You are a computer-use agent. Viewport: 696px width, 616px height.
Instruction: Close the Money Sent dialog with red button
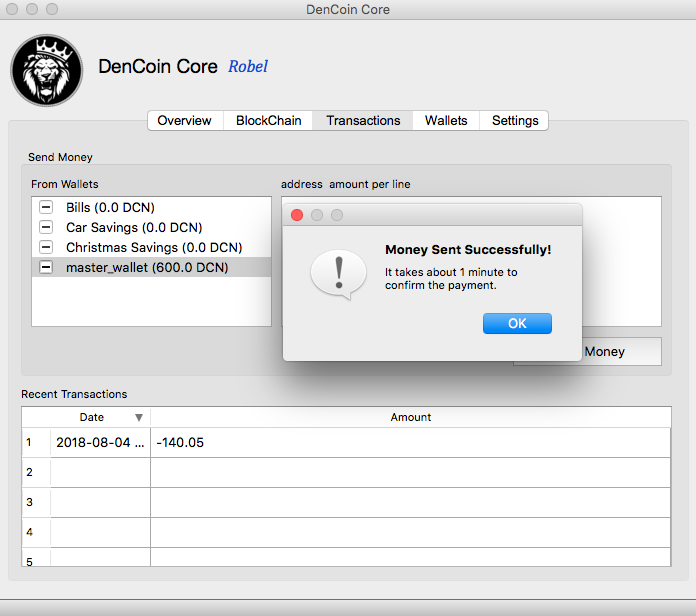tap(297, 215)
